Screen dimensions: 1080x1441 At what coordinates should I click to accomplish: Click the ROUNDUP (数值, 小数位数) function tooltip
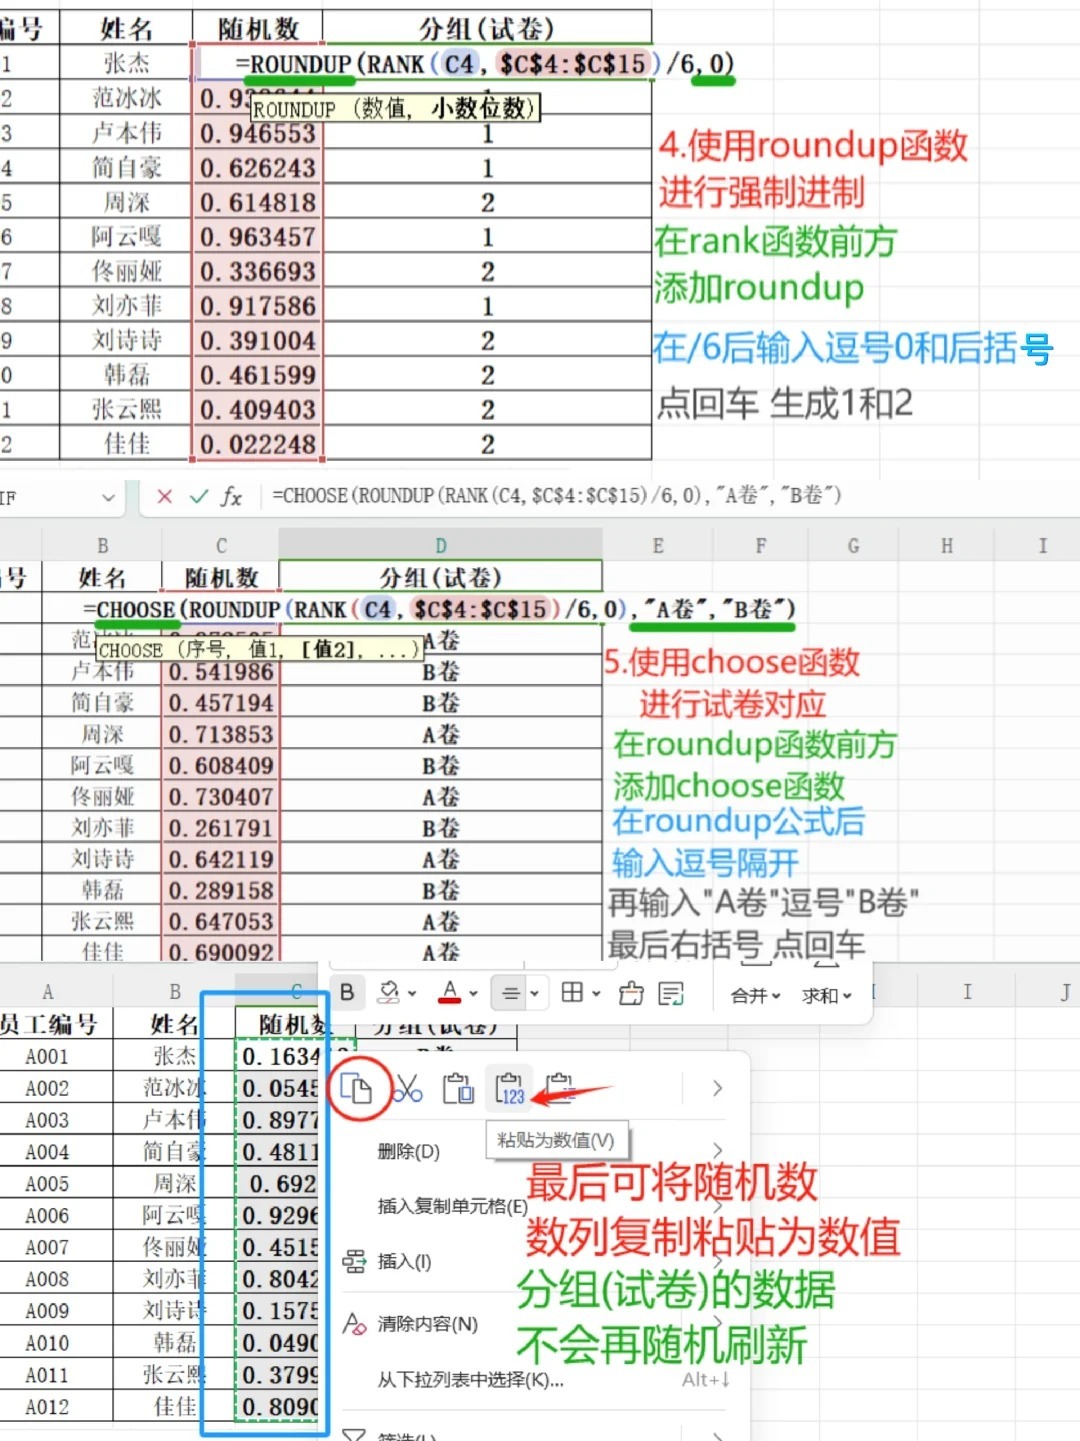coord(395,108)
